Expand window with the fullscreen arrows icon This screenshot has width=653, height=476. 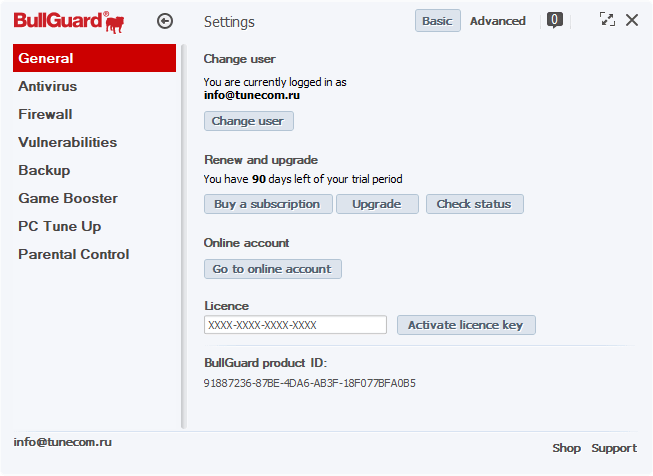[607, 19]
